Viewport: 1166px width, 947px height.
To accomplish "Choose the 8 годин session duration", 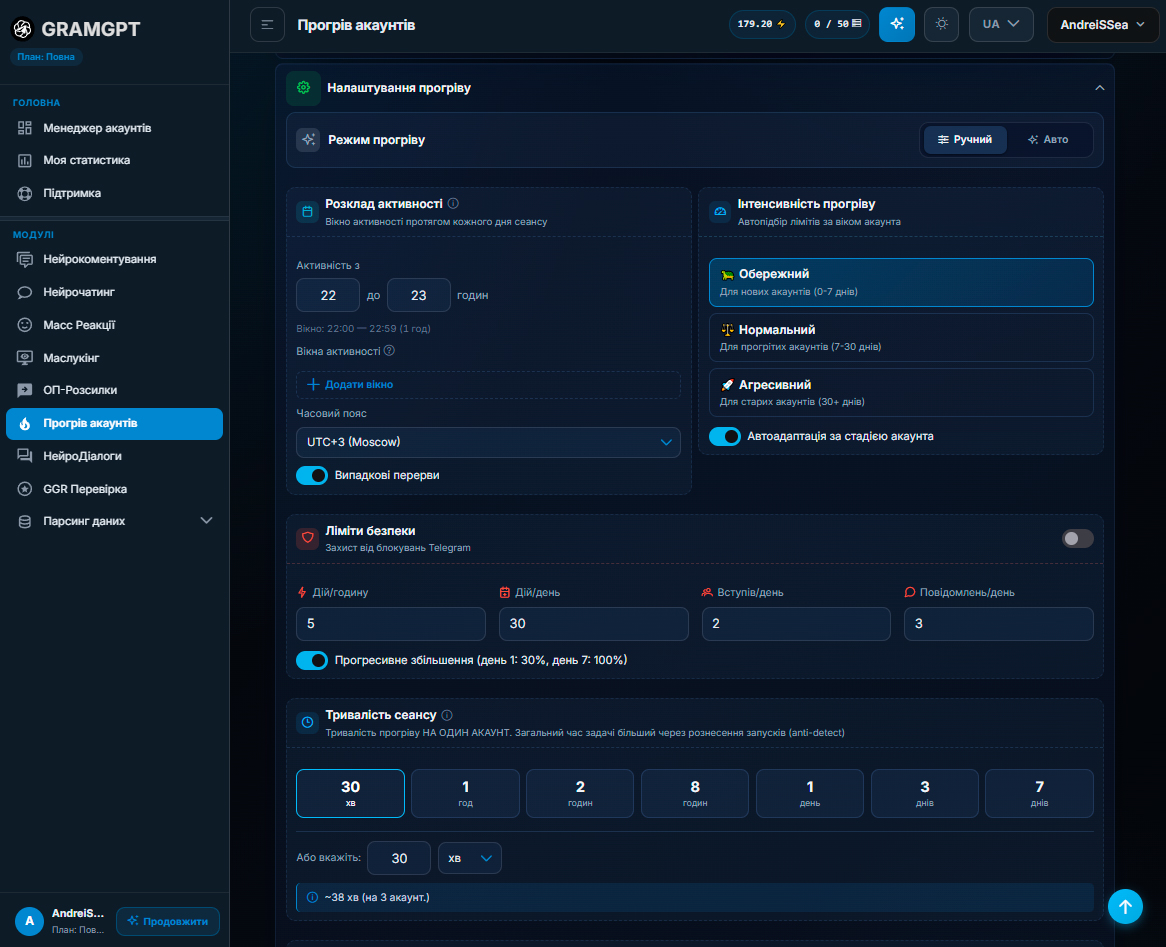I will pos(695,794).
